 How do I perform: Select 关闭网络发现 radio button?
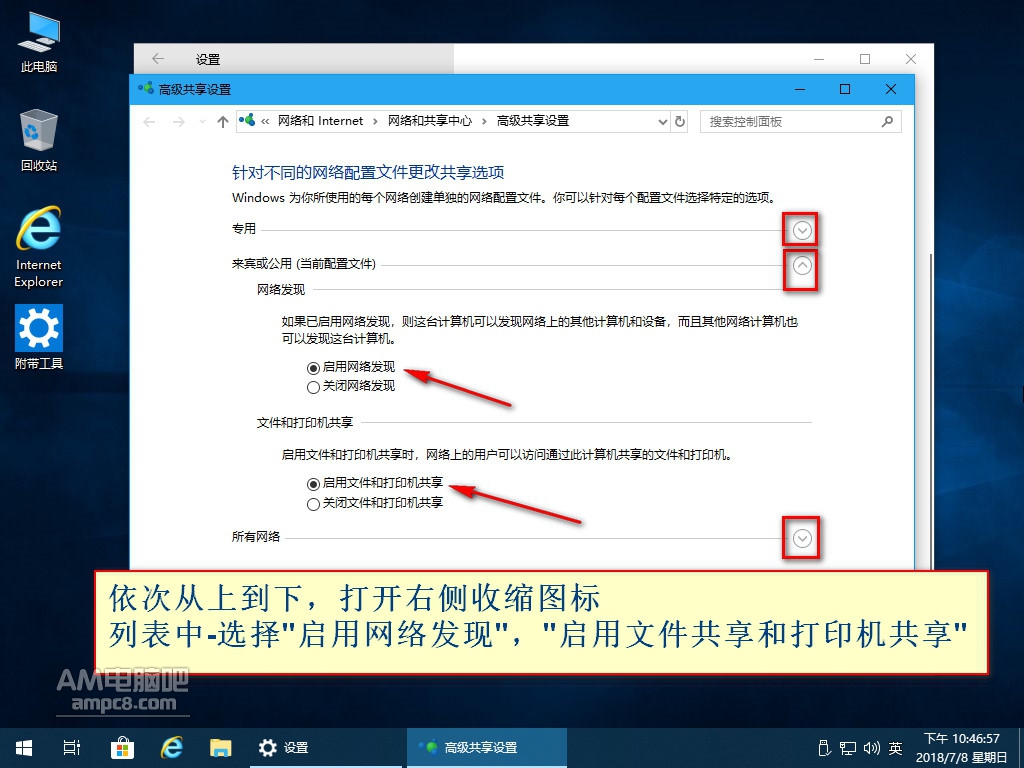[313, 387]
